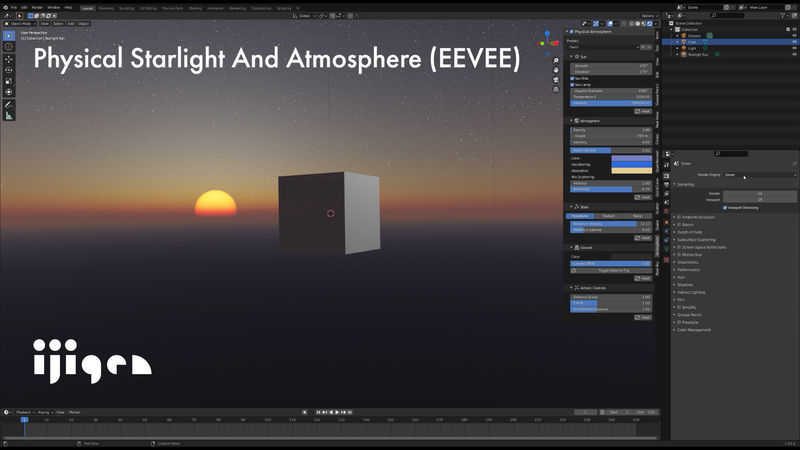Click Toggle Material Fog button
This screenshot has width=800, height=450.
pyautogui.click(x=611, y=270)
